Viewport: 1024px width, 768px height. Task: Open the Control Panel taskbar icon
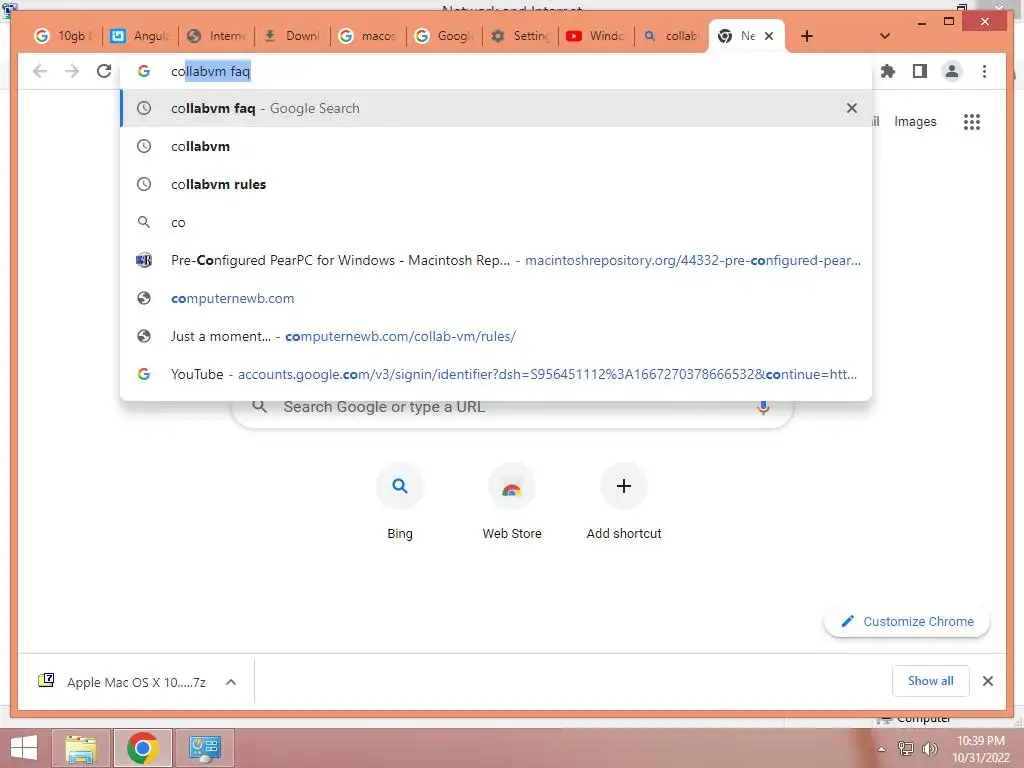pyautogui.click(x=204, y=748)
